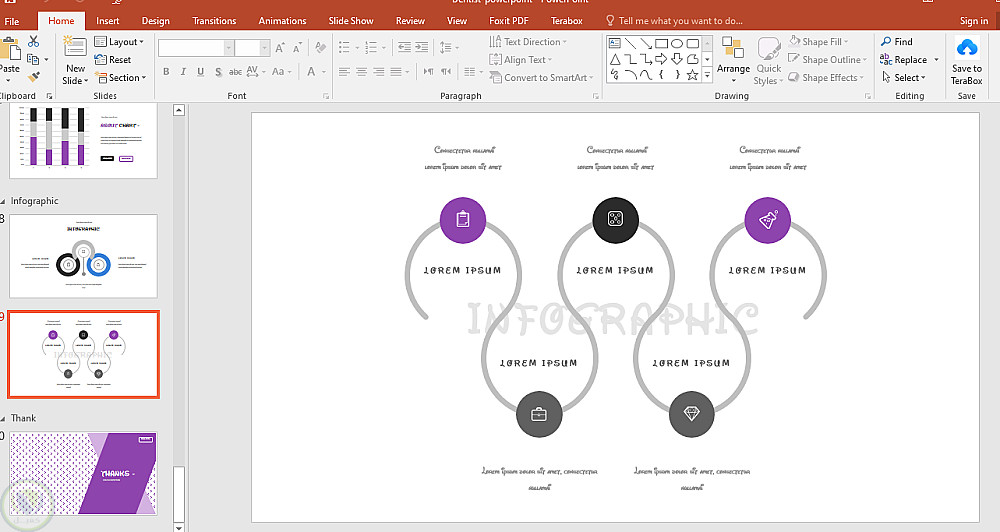The height and width of the screenshot is (532, 1000).
Task: Click the Save to TeraBox cloud icon
Action: [966, 48]
